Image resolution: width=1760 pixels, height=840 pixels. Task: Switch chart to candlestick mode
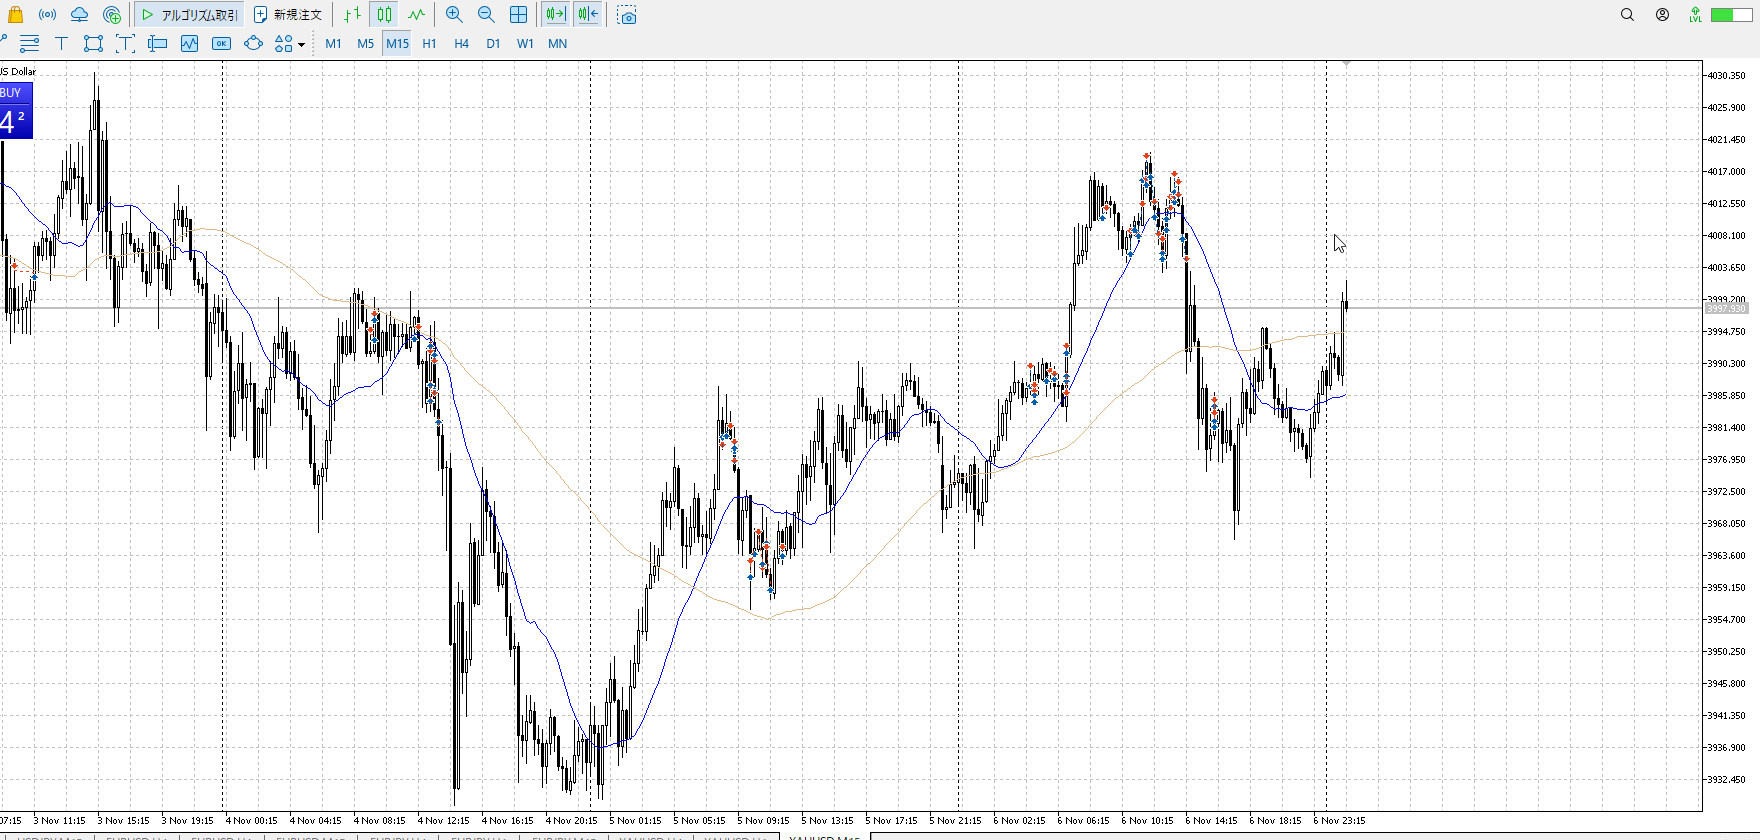(x=385, y=15)
